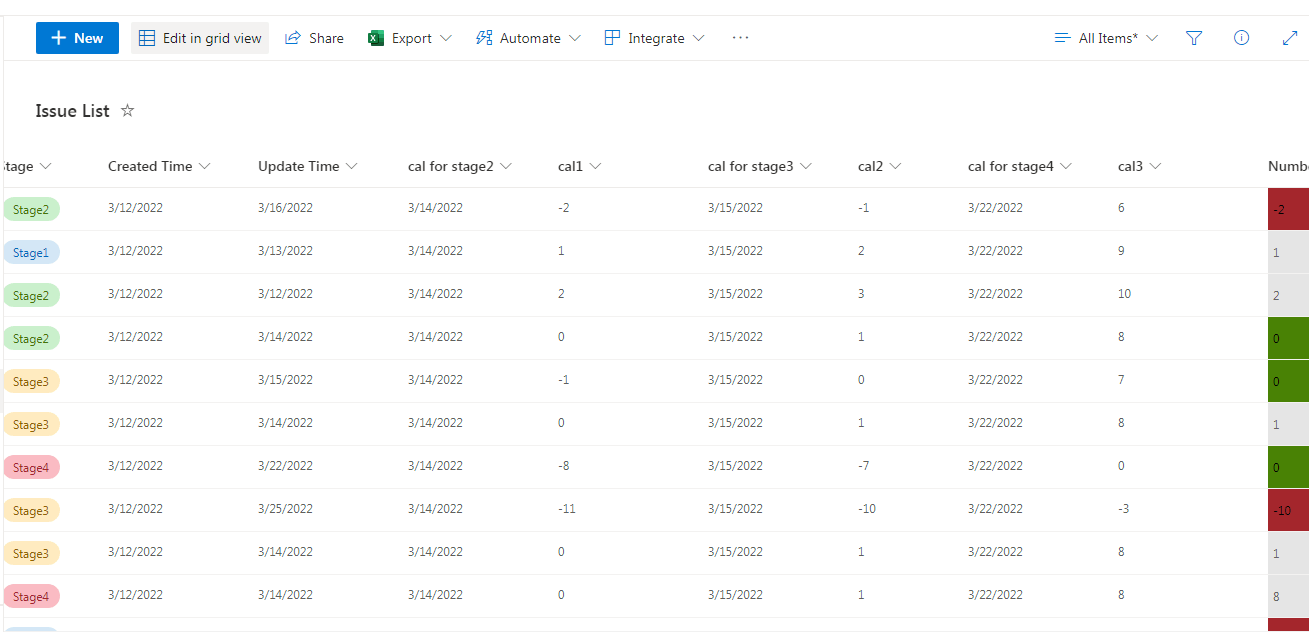Screen dimensions: 1309x632
Task: Open cal2 column header menu
Action: point(879,166)
